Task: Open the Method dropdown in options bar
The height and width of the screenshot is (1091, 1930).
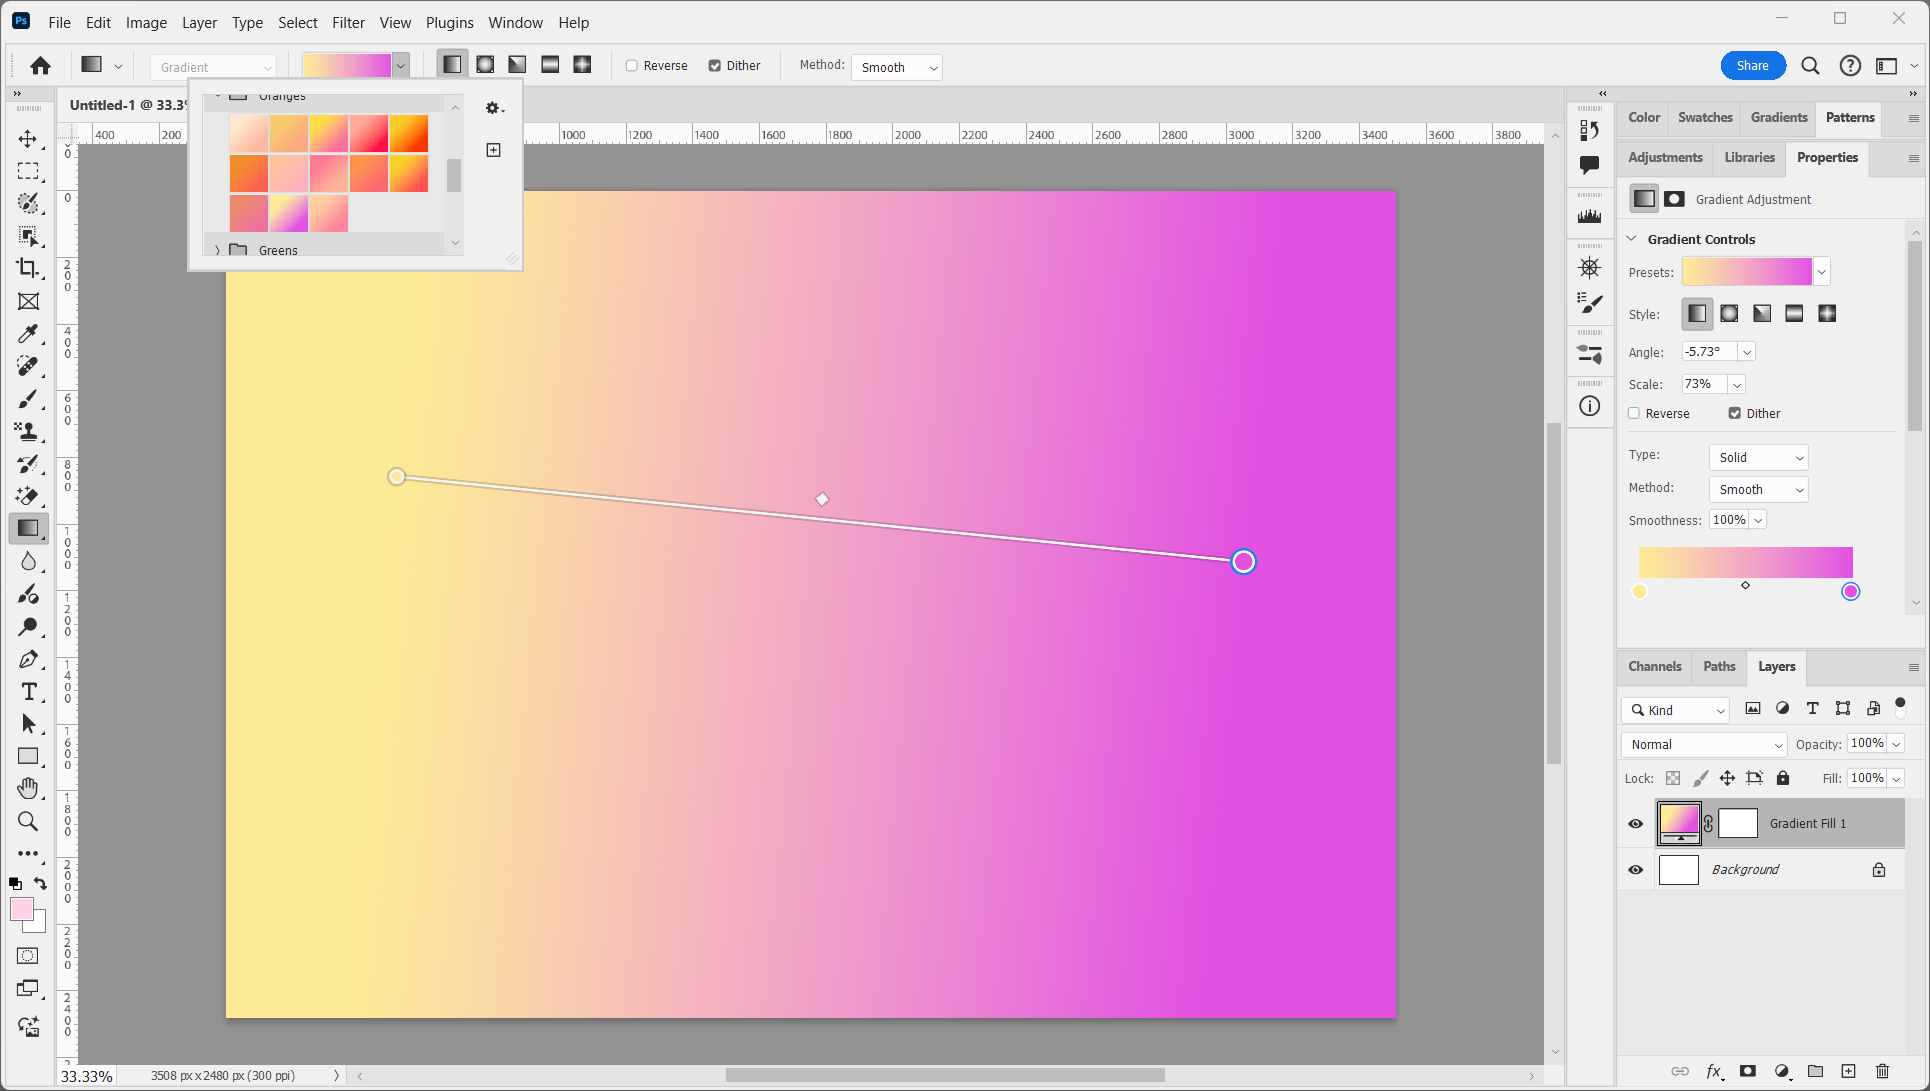Action: pyautogui.click(x=897, y=67)
